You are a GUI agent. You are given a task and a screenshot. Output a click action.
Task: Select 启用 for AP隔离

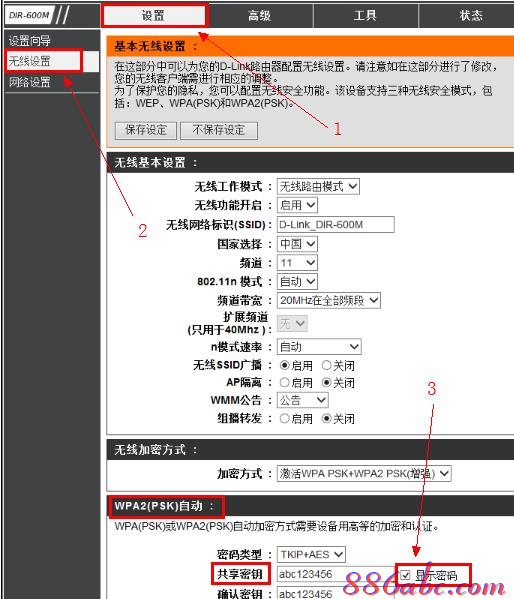click(284, 382)
